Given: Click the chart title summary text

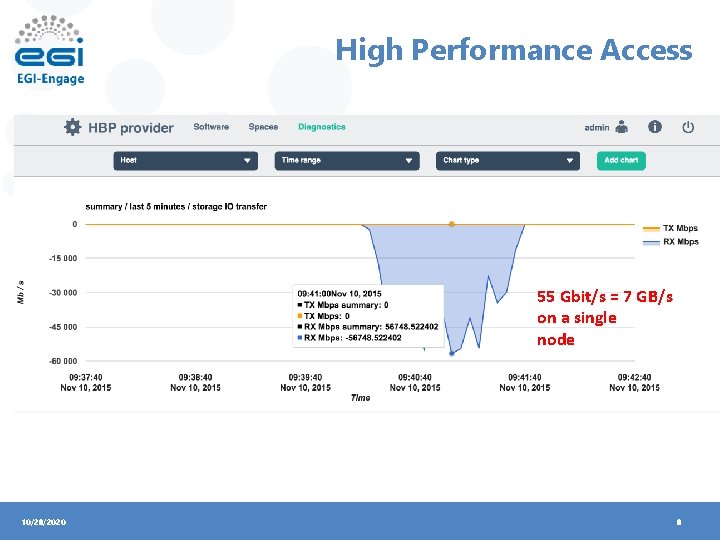Looking at the screenshot, I should coord(176,207).
